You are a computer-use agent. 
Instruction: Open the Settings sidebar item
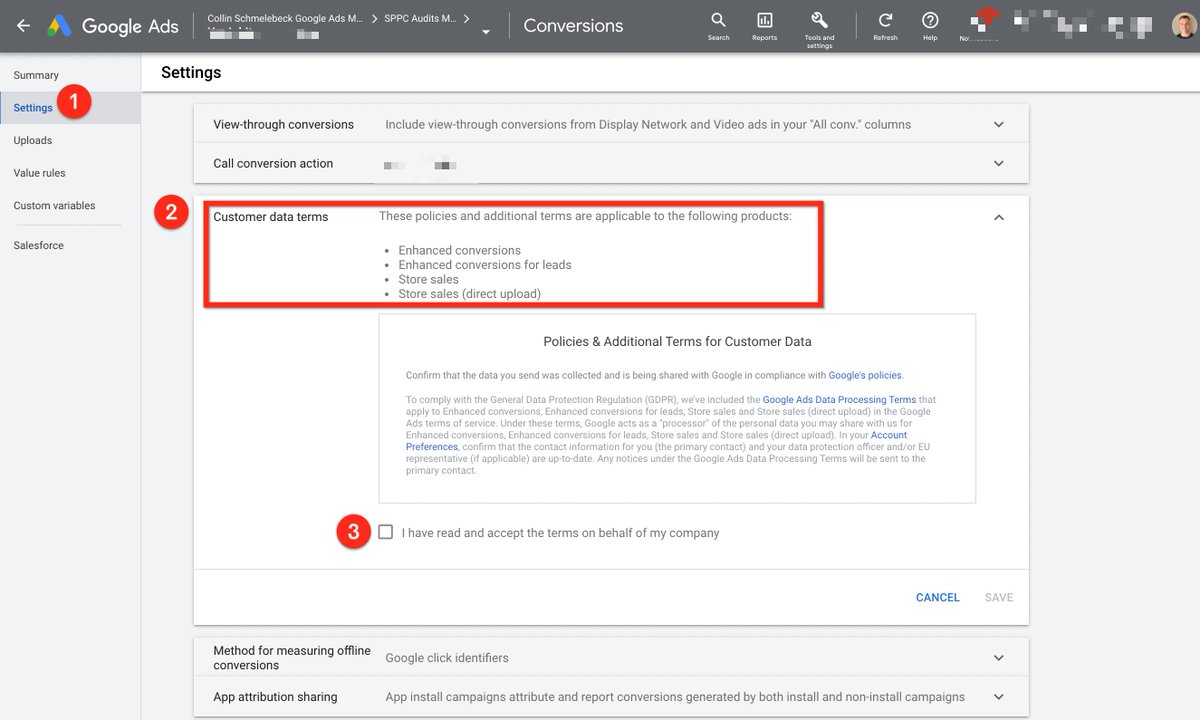(33, 108)
